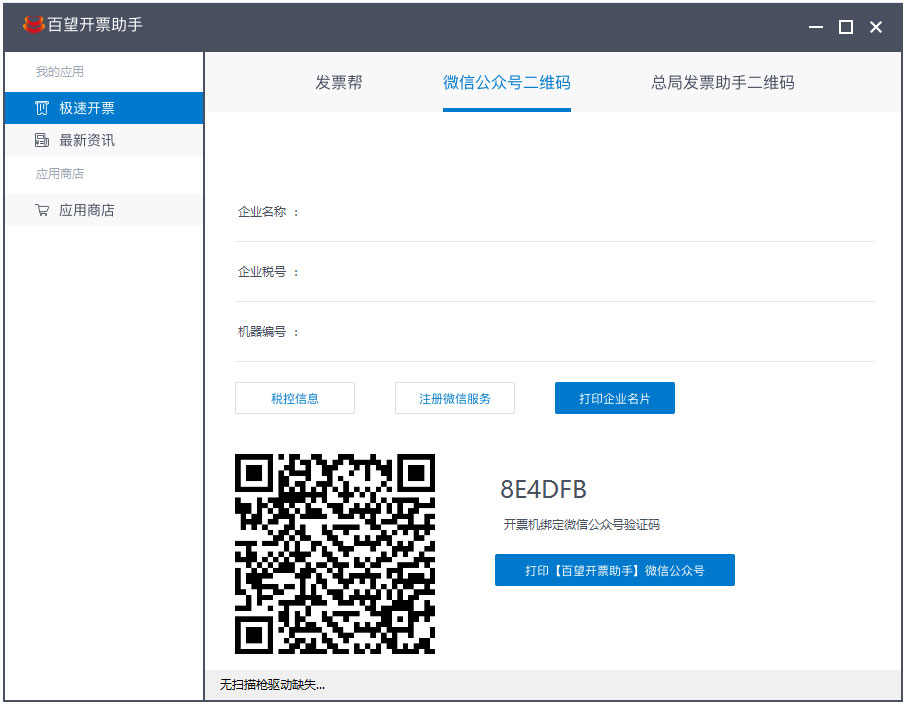Click the 百望开票助手 logo icon

33,24
